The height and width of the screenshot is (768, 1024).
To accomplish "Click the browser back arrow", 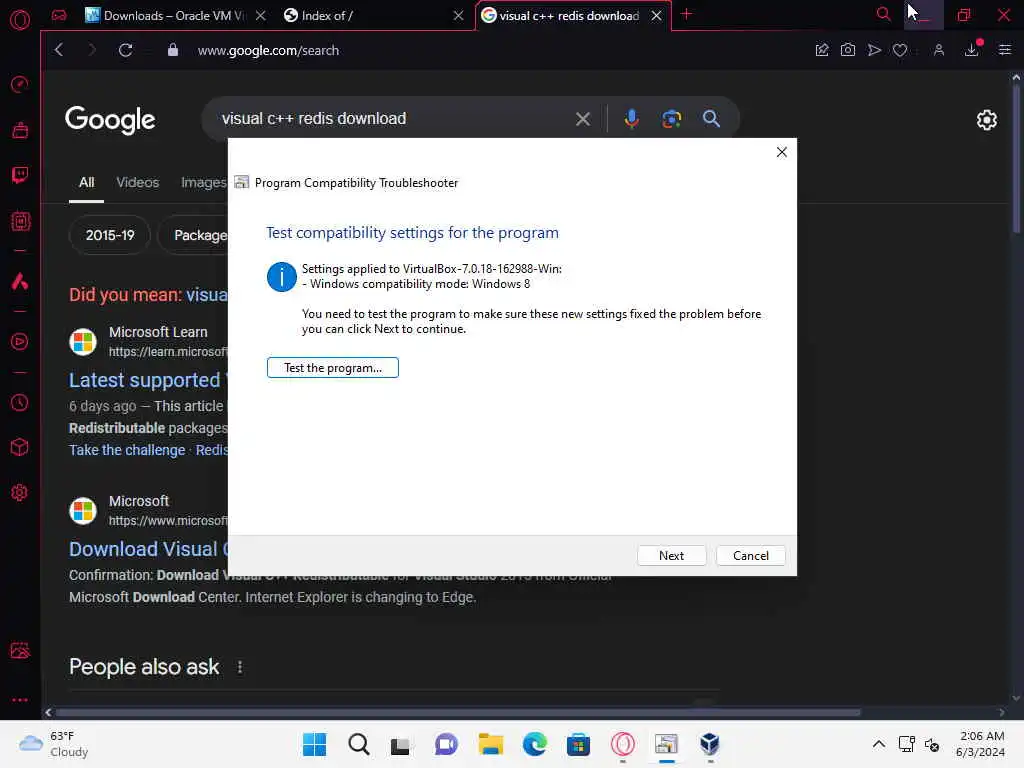I will pyautogui.click(x=59, y=50).
